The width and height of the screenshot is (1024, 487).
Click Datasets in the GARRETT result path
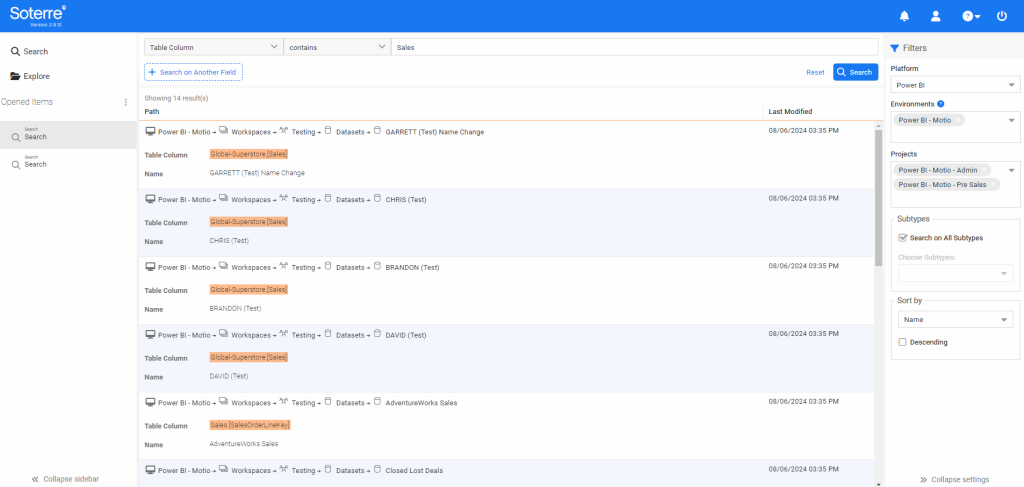pyautogui.click(x=352, y=132)
